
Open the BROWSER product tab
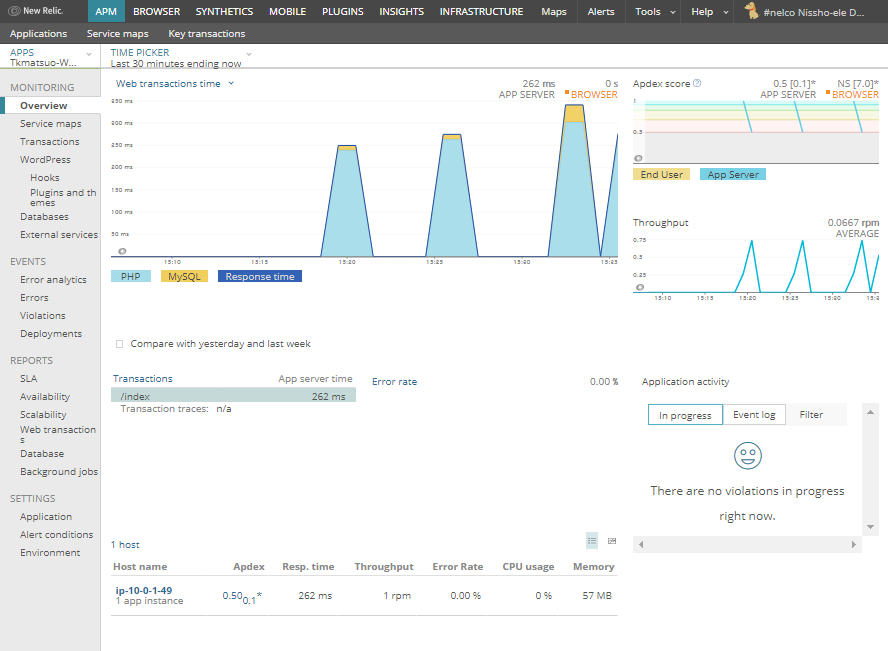point(156,11)
